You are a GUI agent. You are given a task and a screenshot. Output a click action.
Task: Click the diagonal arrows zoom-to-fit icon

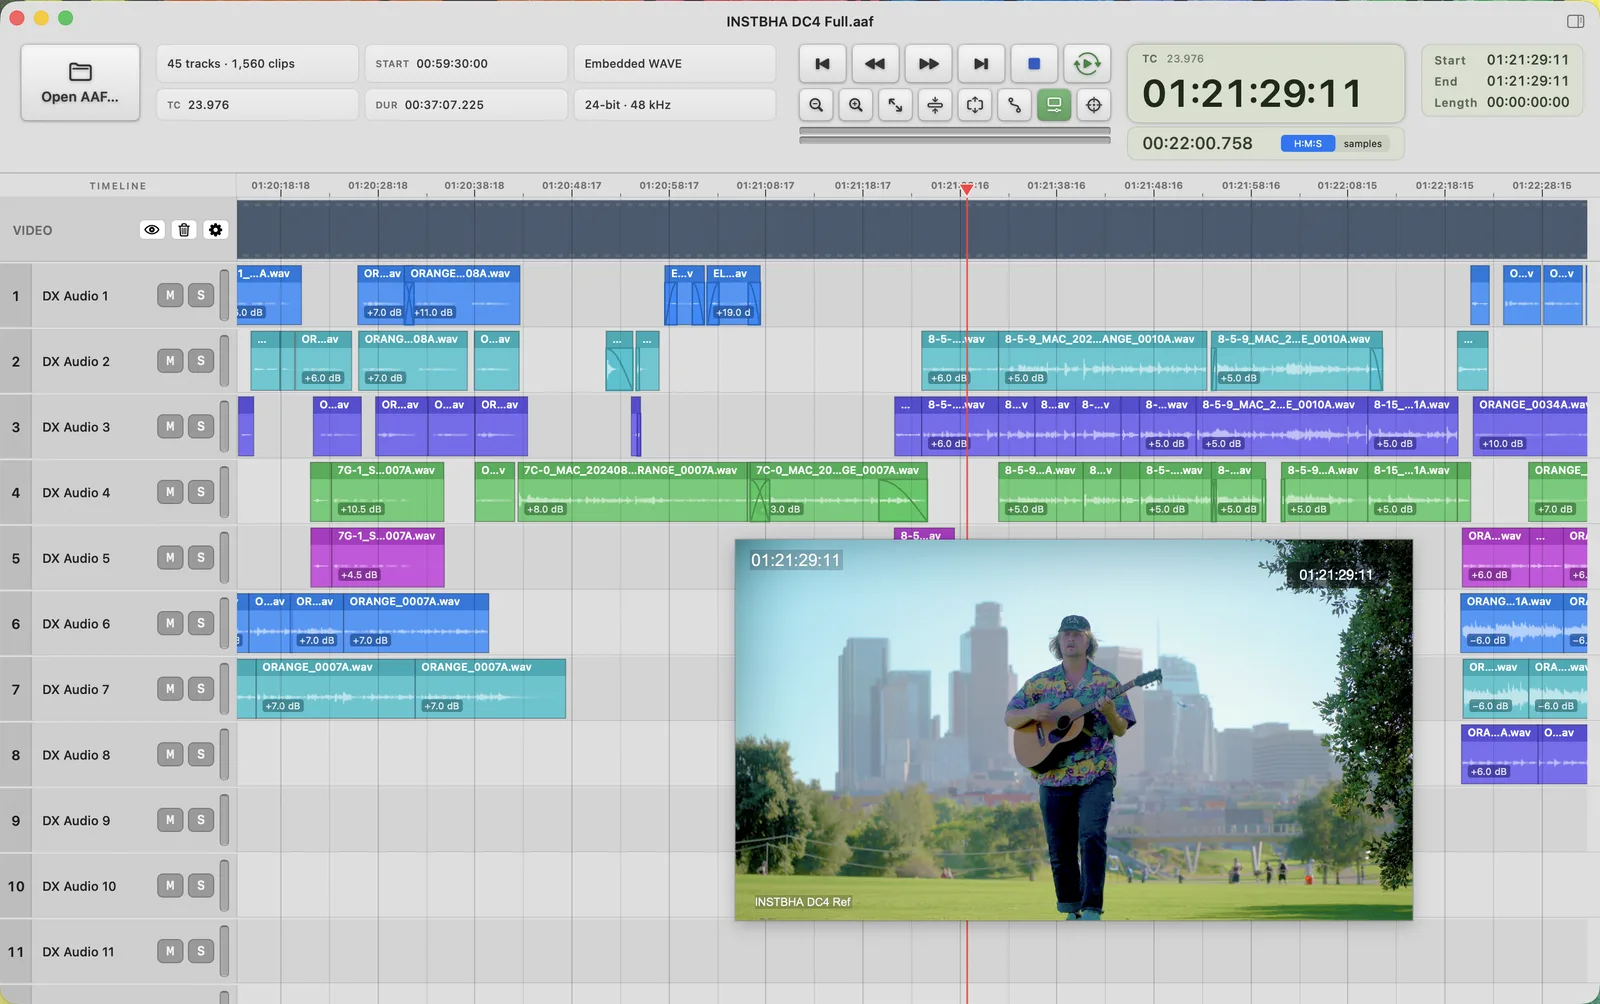coord(895,105)
